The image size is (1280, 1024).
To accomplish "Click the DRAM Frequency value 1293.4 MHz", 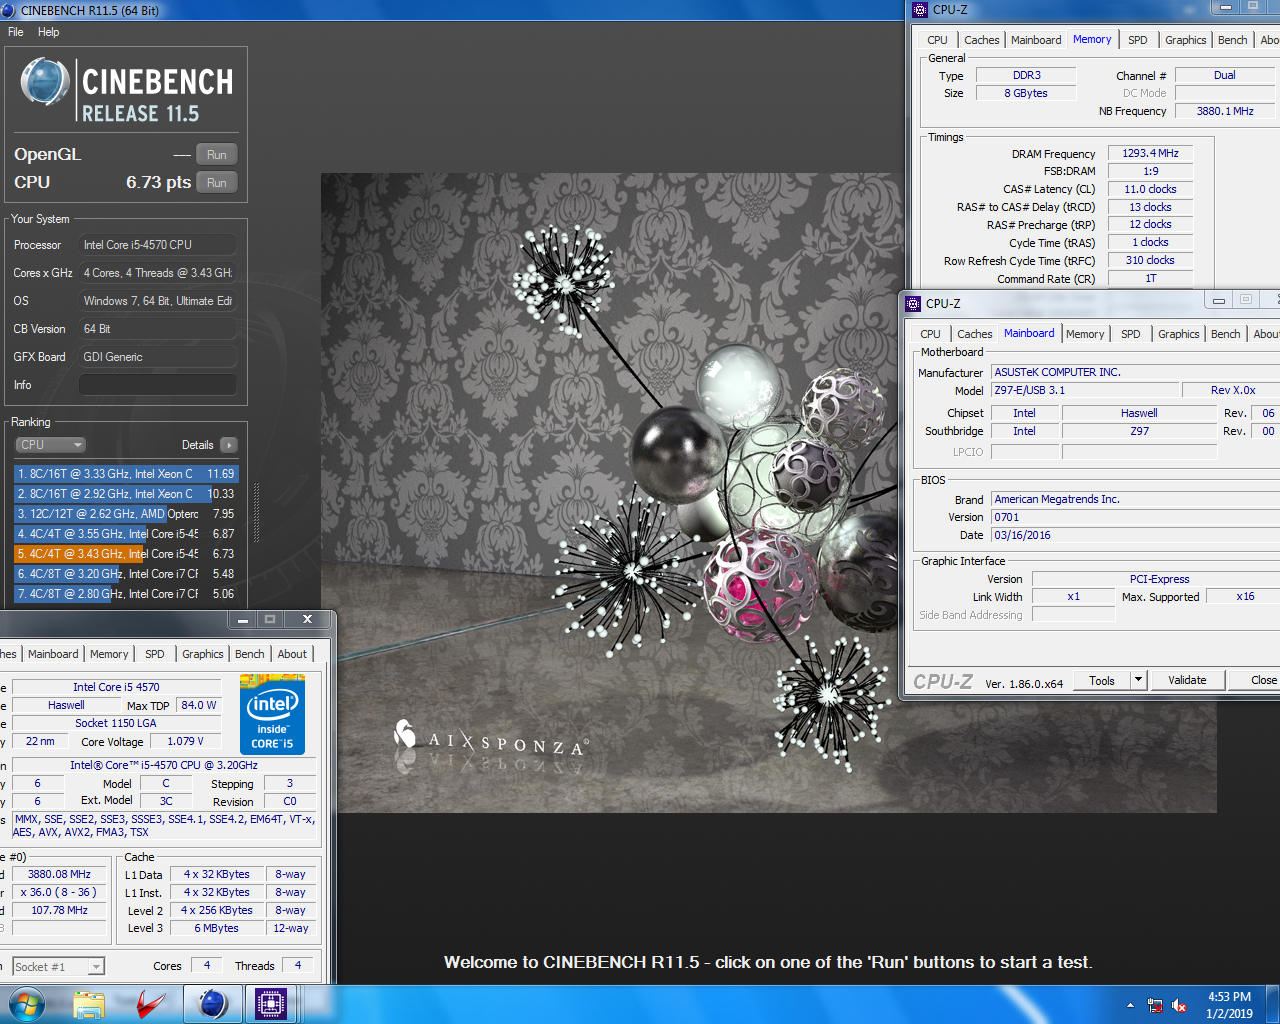I will 1150,154.
